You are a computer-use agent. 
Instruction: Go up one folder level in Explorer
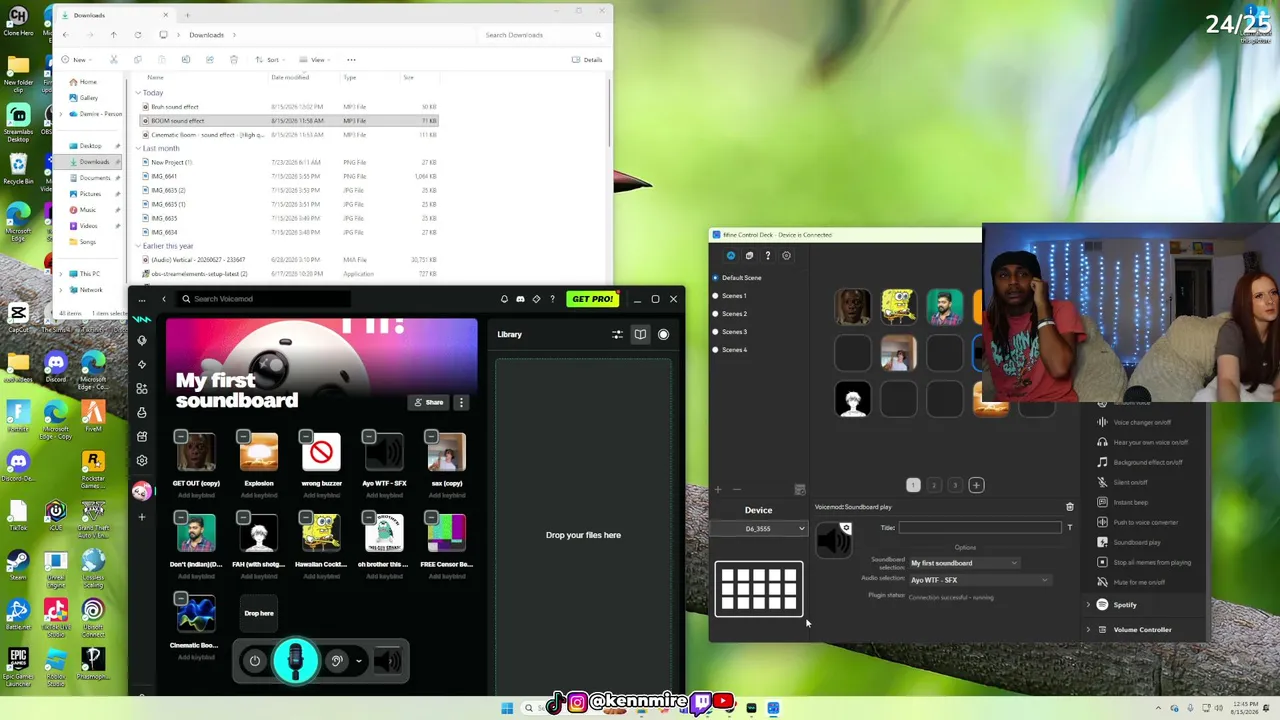113,35
